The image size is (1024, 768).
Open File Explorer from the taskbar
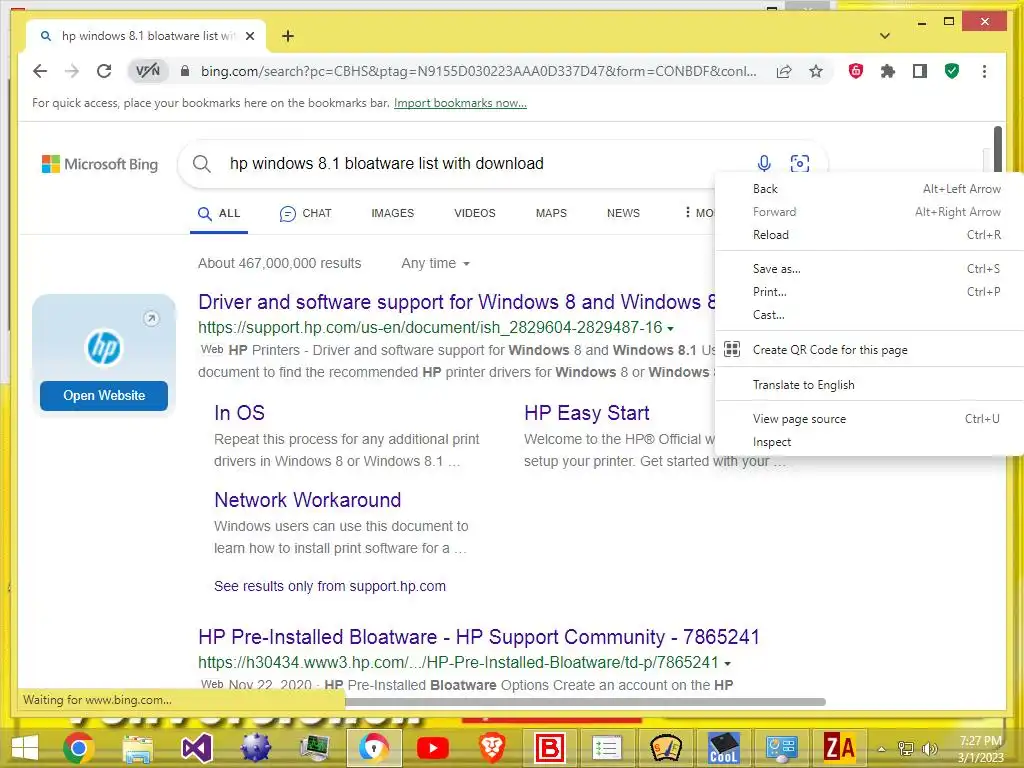point(138,748)
